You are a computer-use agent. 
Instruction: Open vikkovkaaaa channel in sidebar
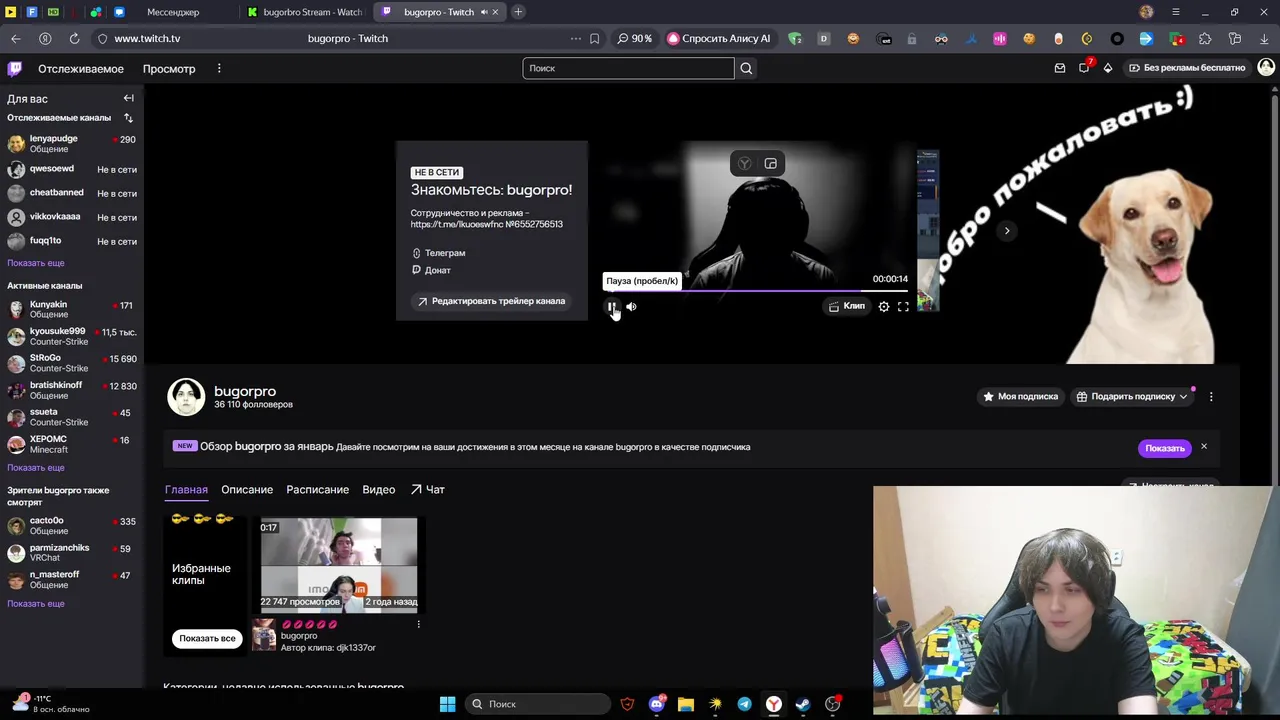point(72,217)
